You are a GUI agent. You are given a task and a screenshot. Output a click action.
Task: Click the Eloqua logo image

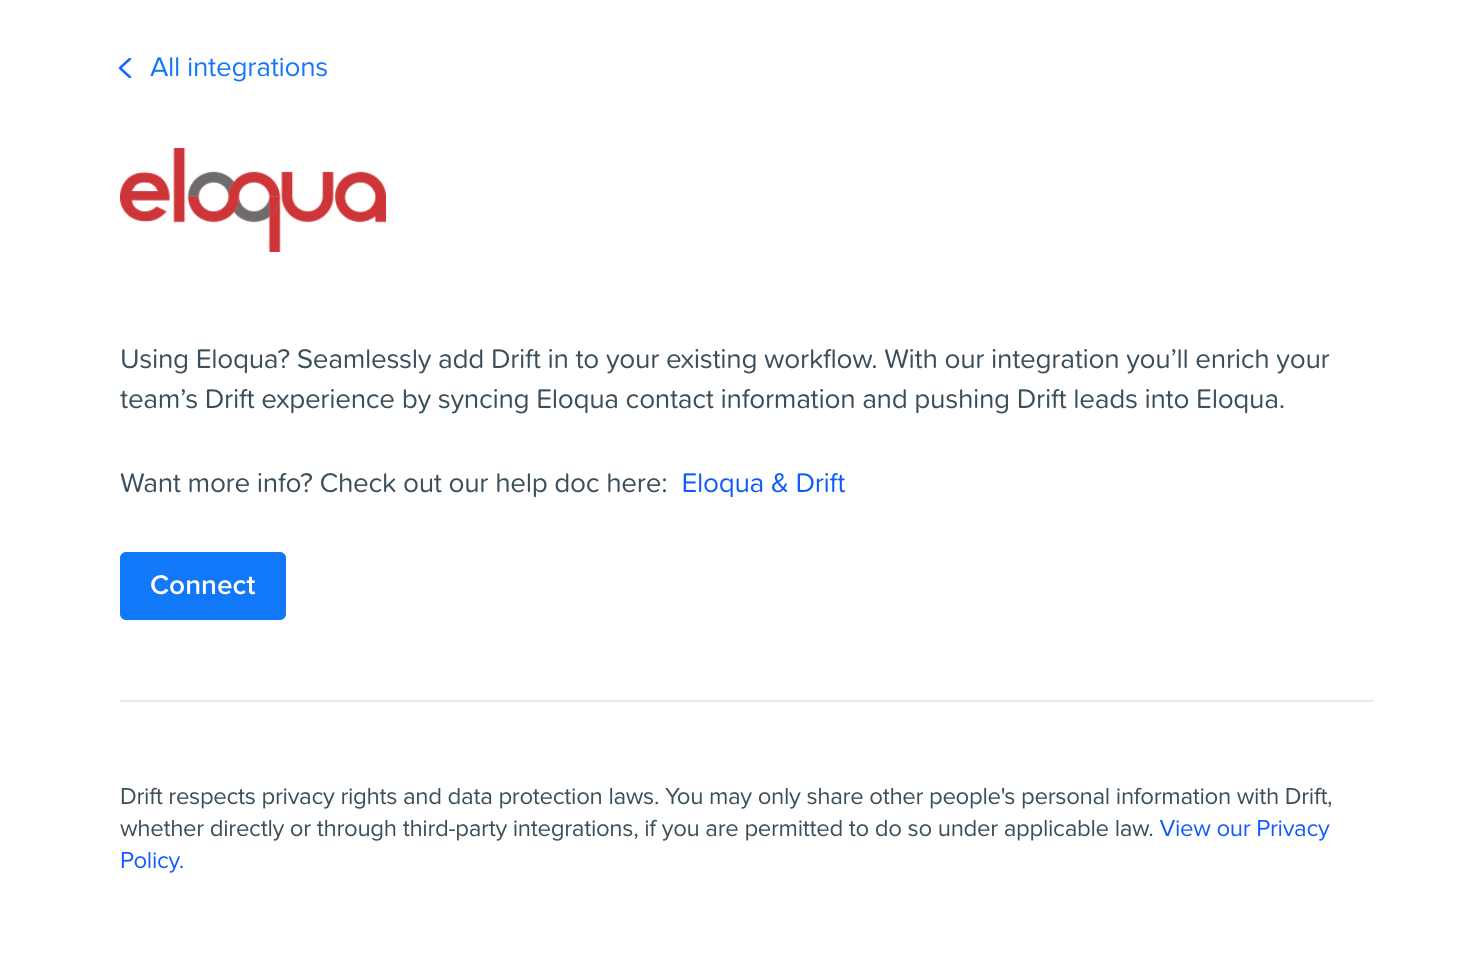pyautogui.click(x=253, y=199)
